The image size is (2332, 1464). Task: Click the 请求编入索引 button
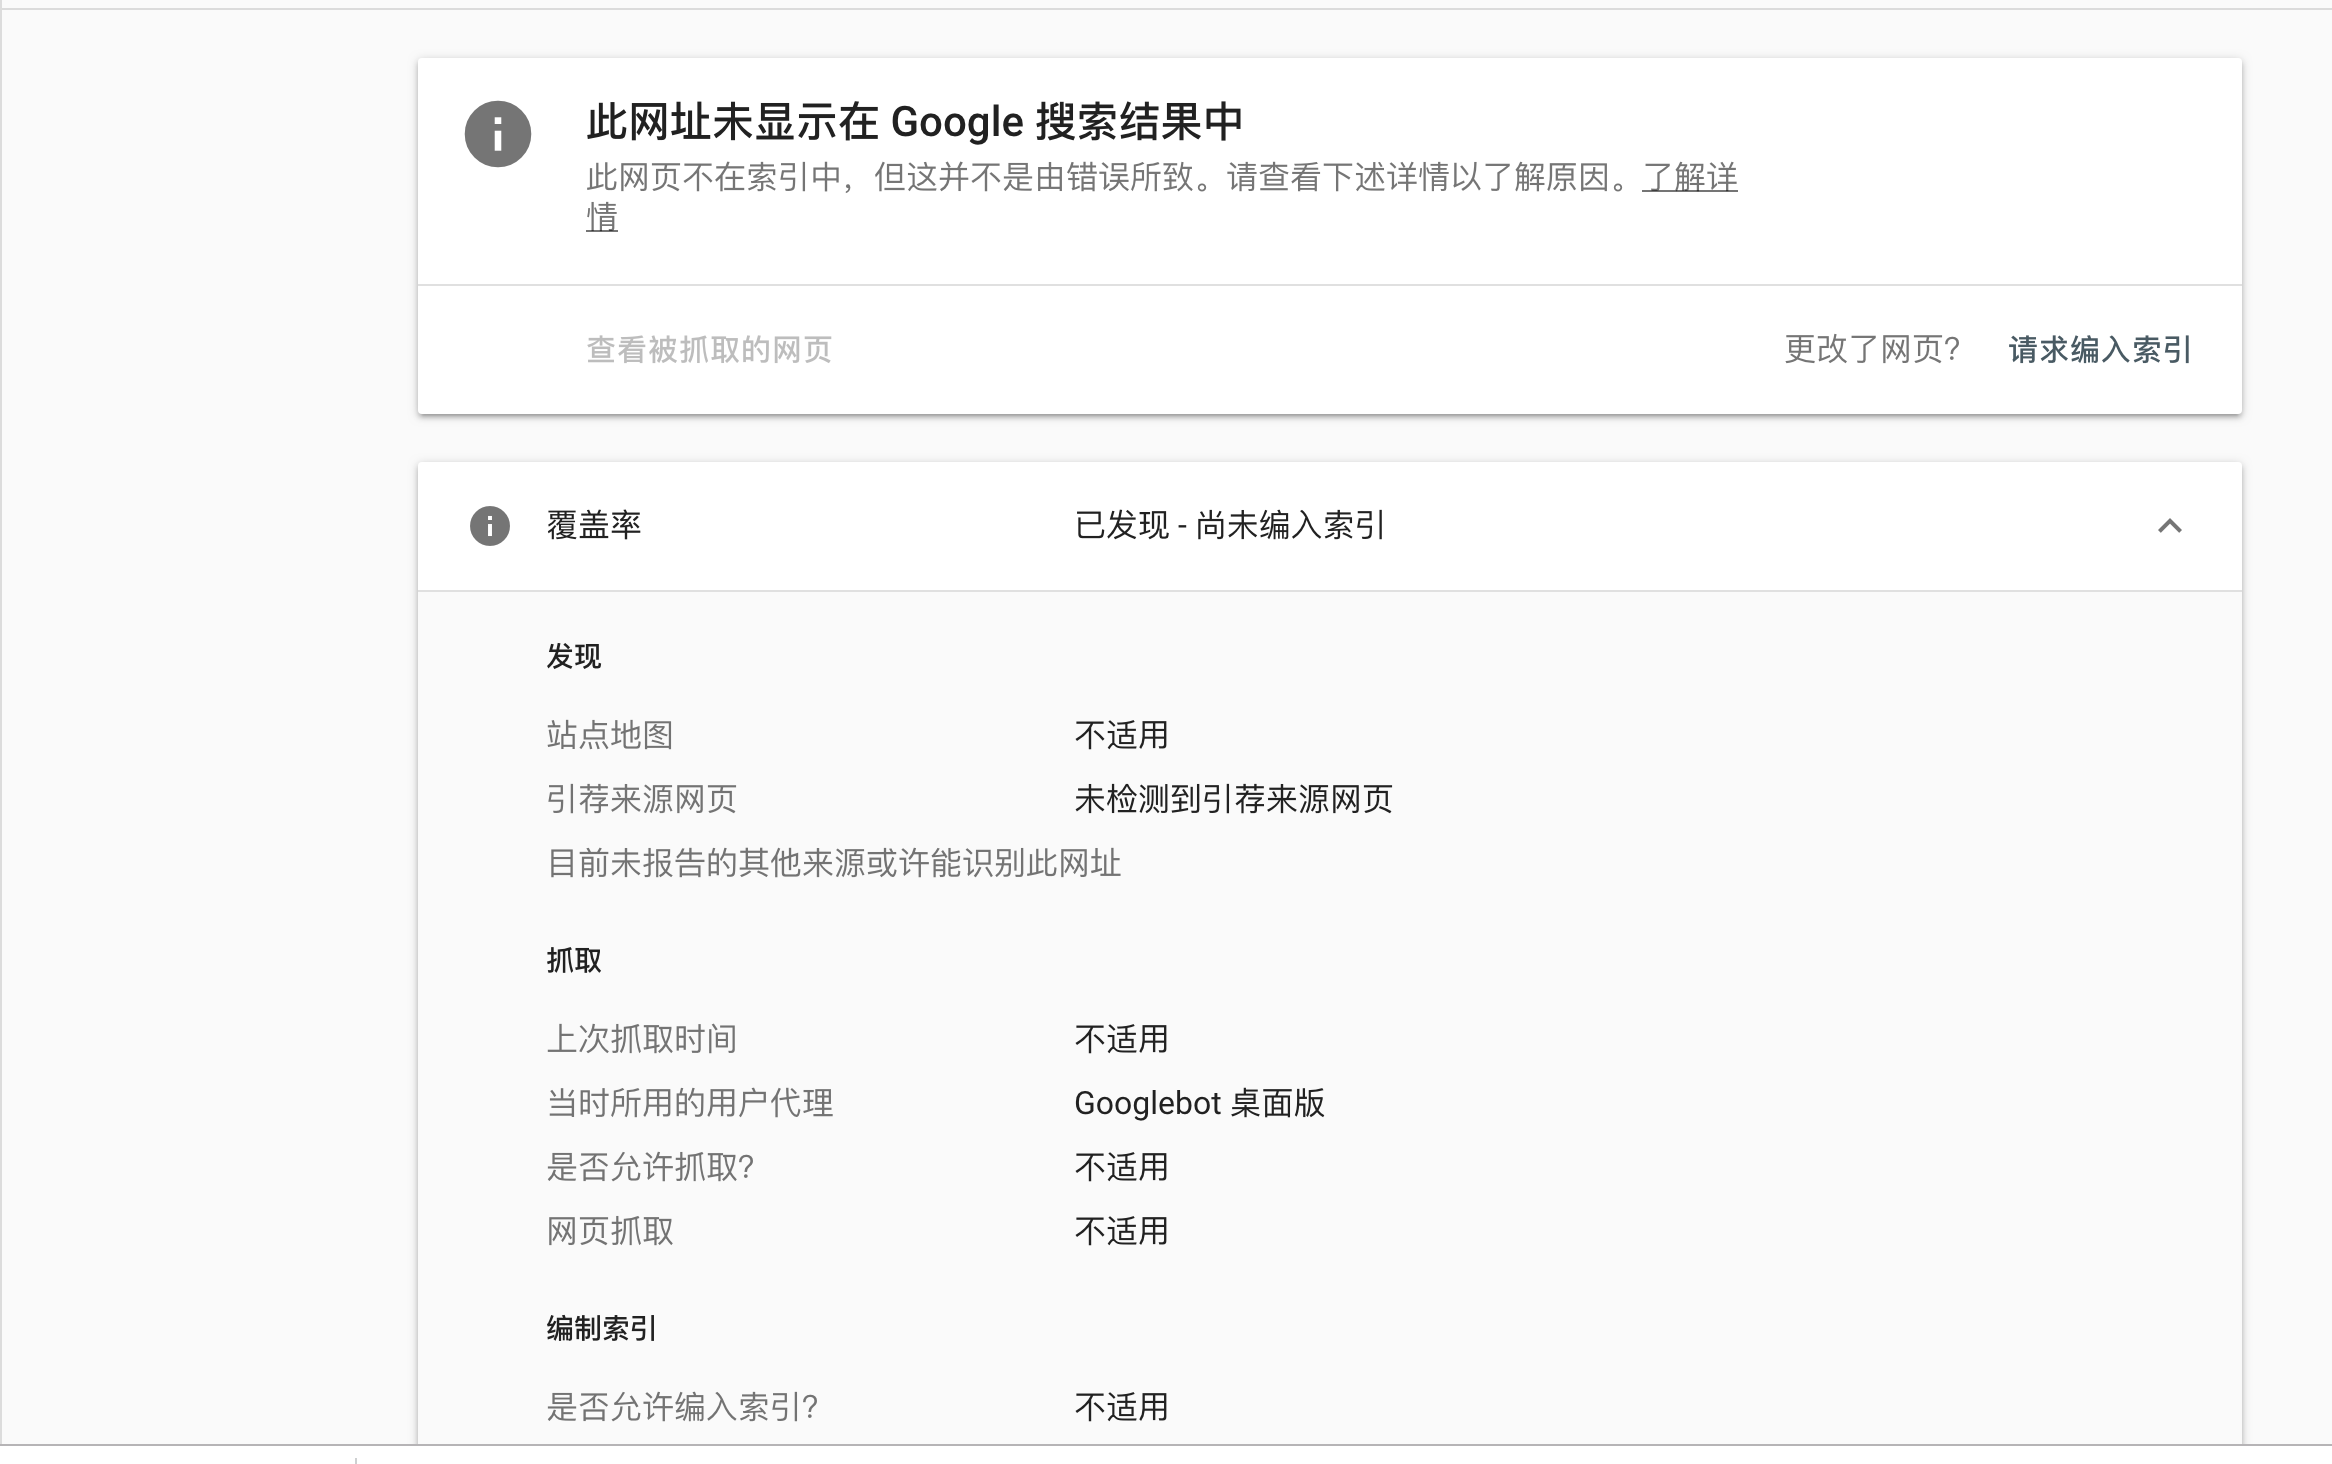(x=2099, y=349)
